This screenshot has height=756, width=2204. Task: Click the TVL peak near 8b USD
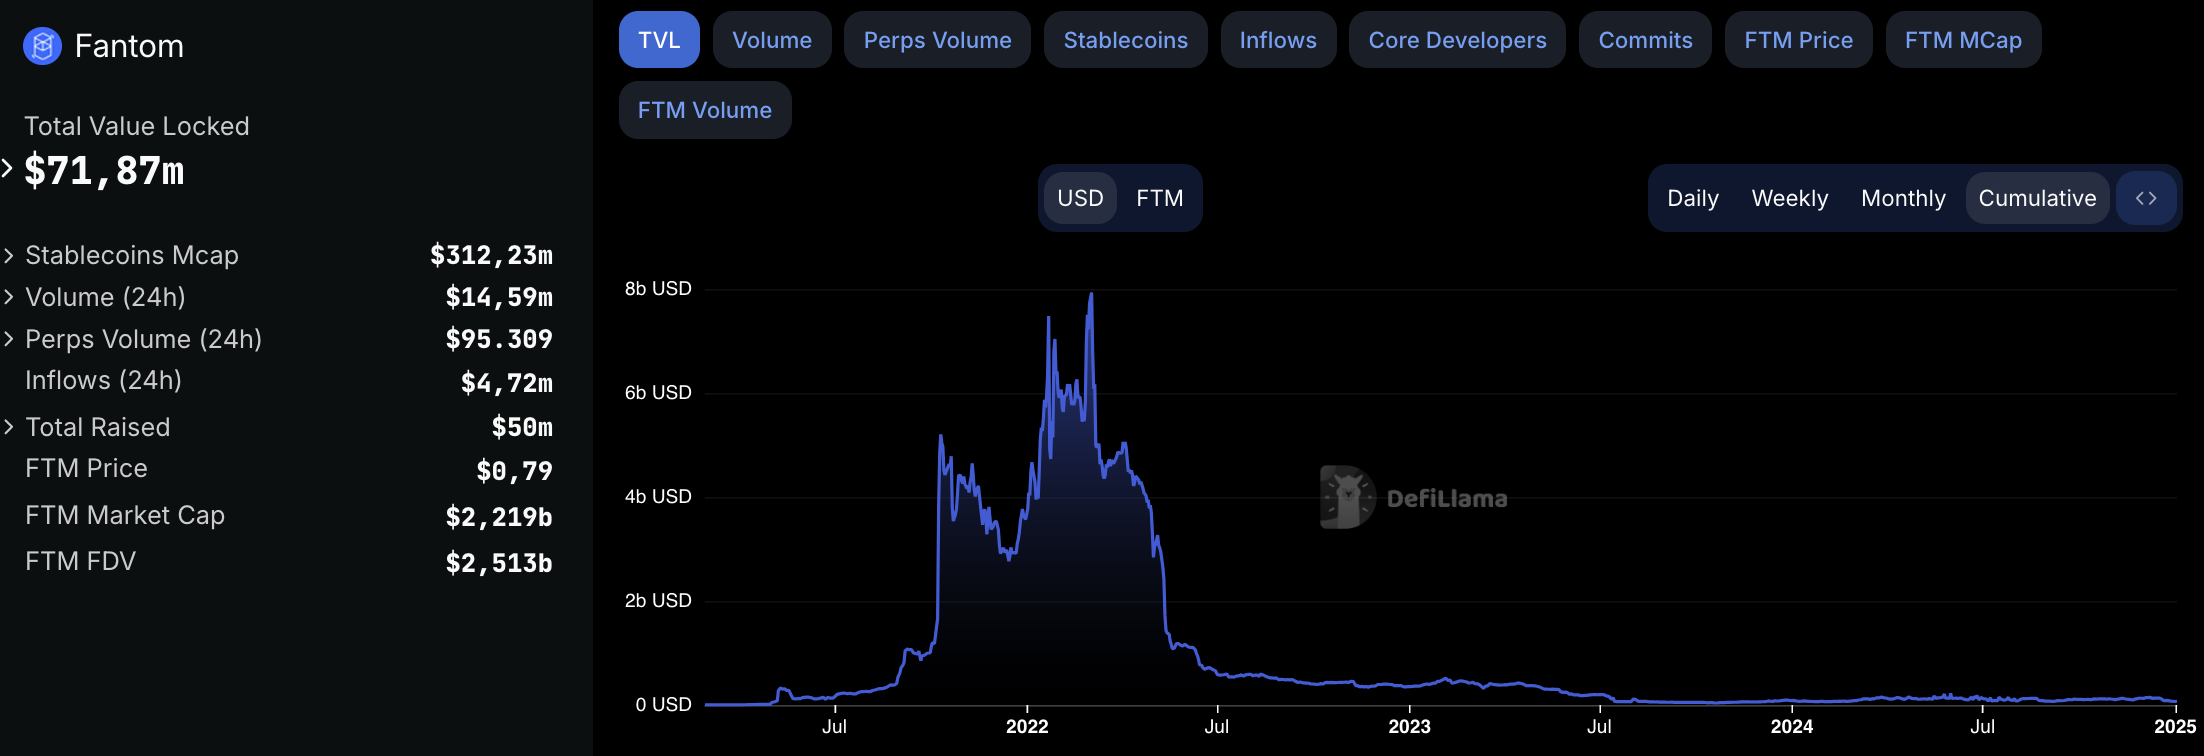click(1091, 294)
